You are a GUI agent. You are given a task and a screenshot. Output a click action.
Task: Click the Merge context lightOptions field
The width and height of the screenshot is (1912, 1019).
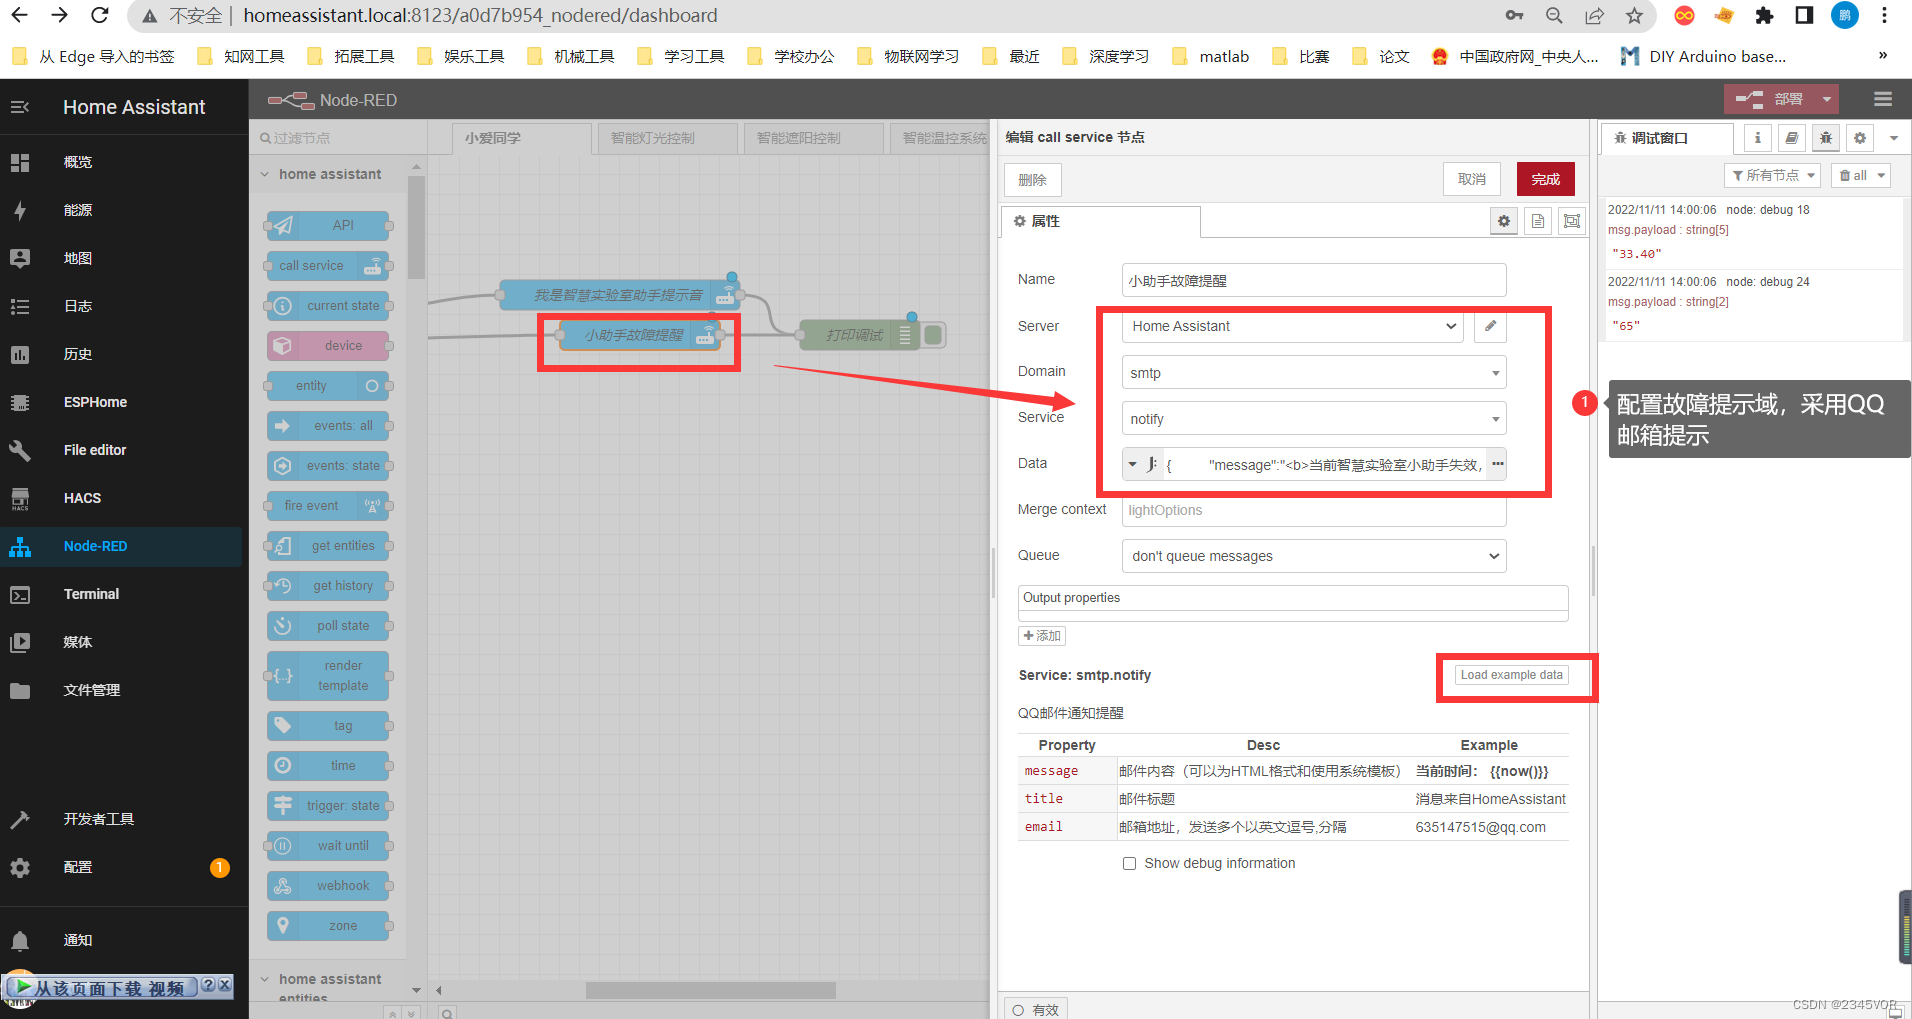pyautogui.click(x=1314, y=510)
